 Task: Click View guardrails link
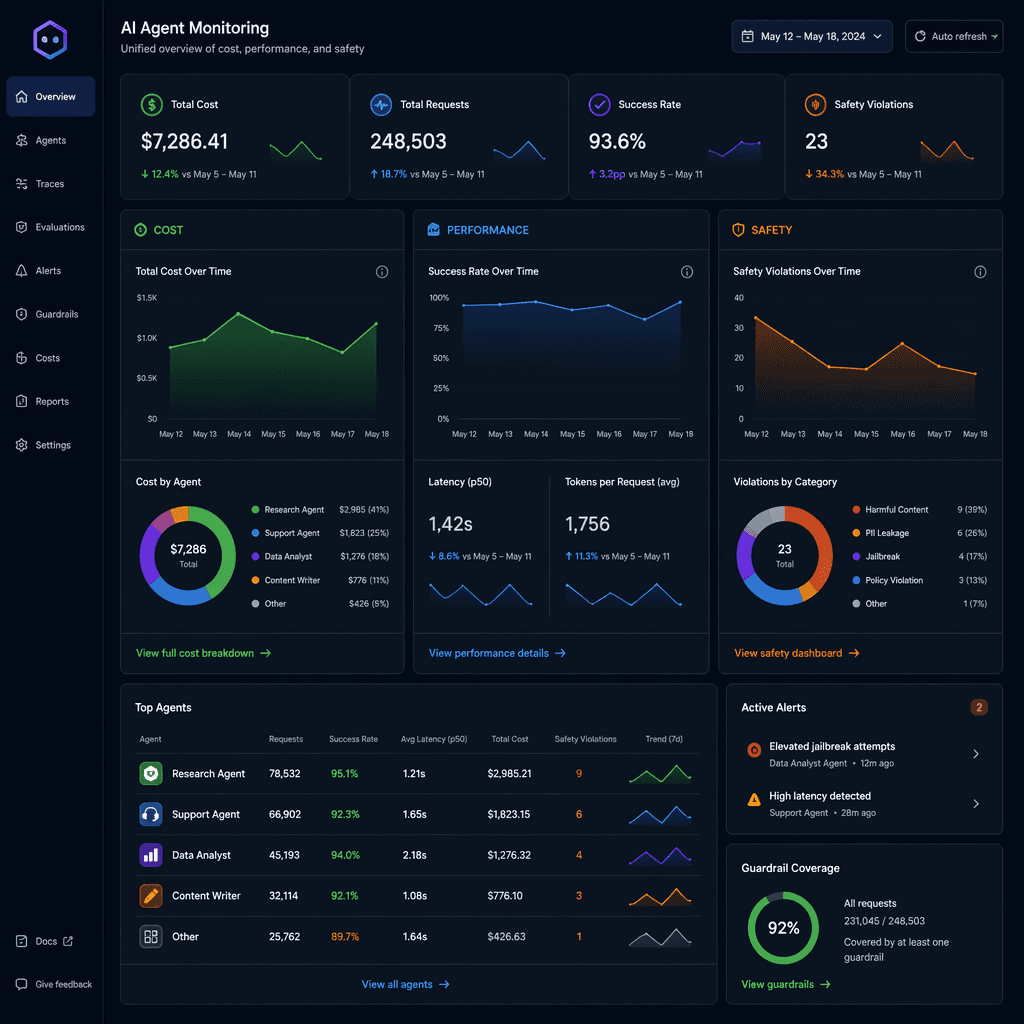click(786, 984)
